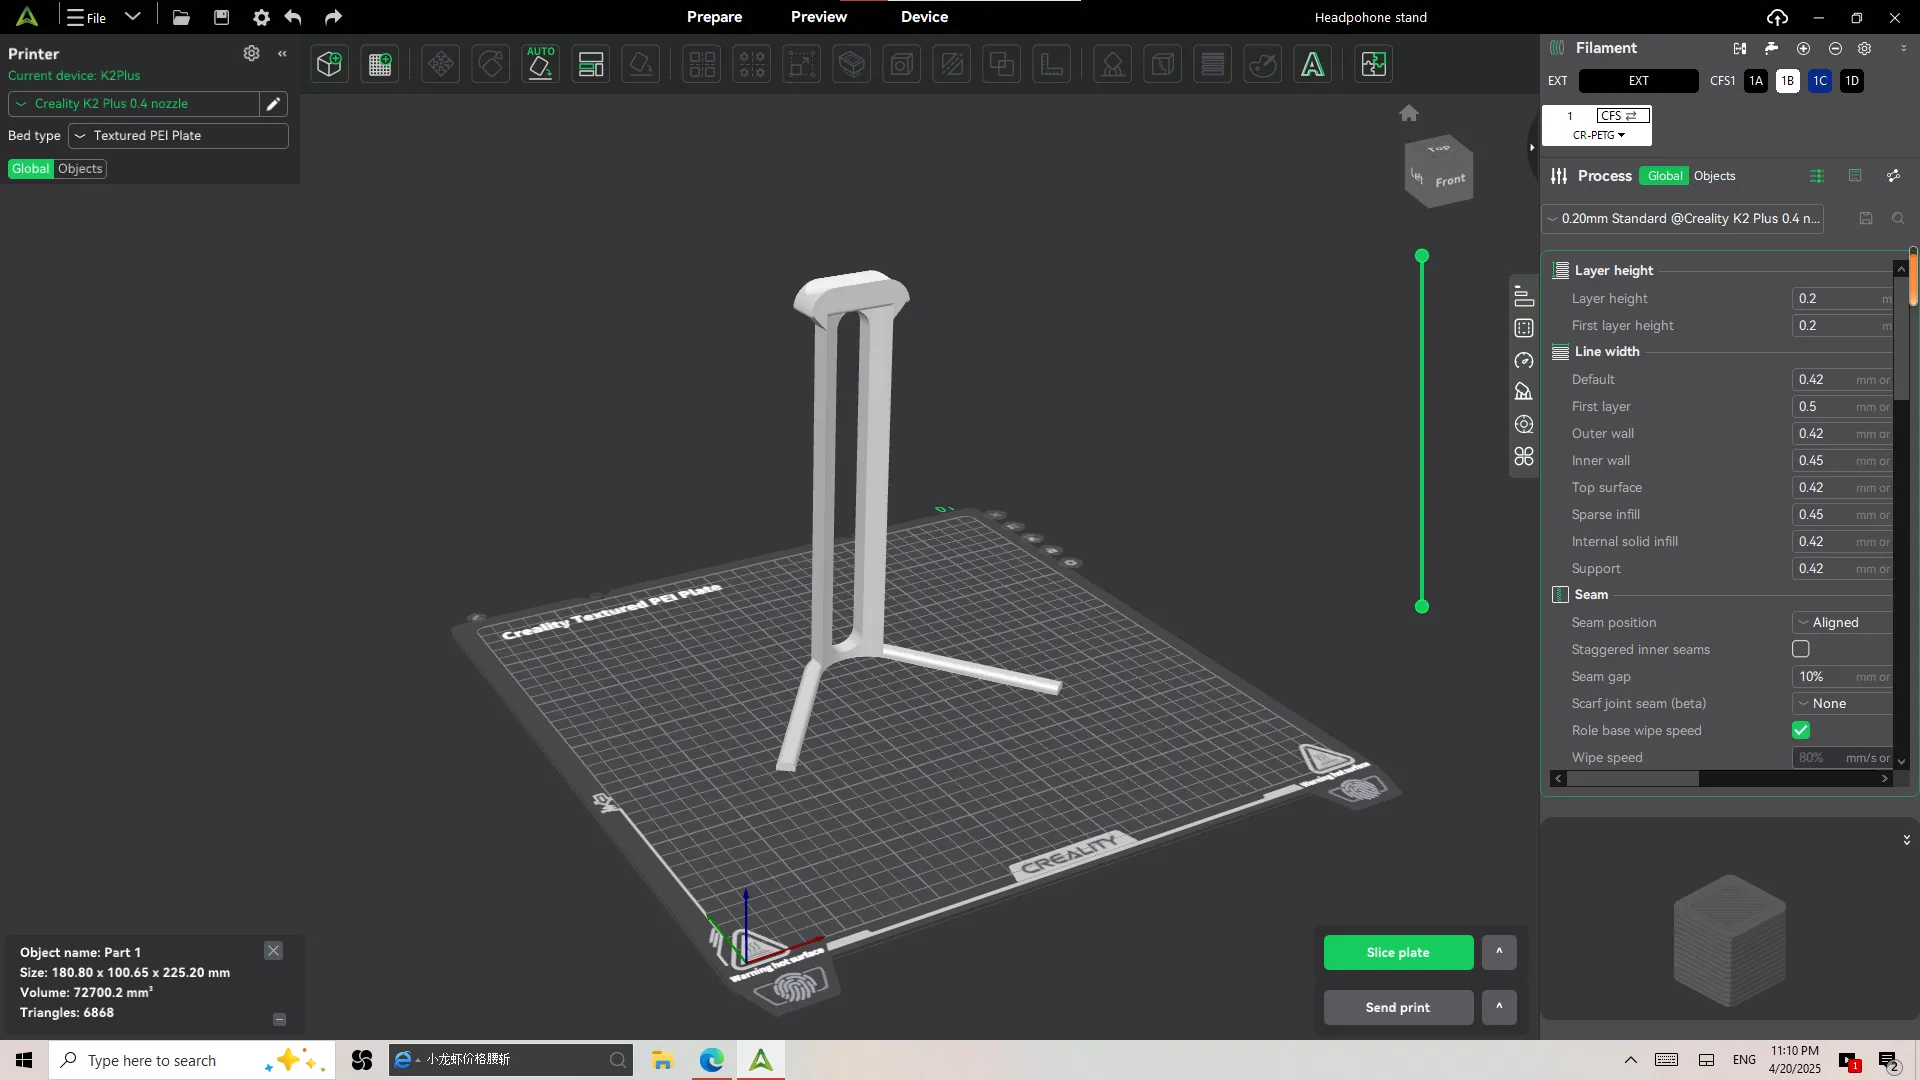This screenshot has width=1920, height=1080.
Task: Click the Arrange all objects icon
Action: pyautogui.click(x=591, y=65)
